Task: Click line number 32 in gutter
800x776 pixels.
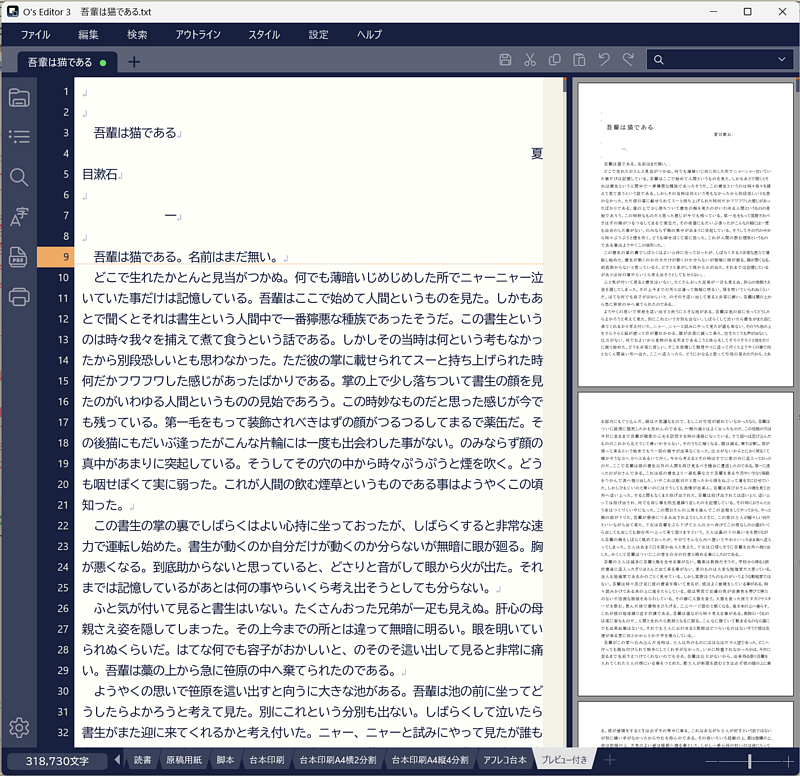Action: coord(63,732)
